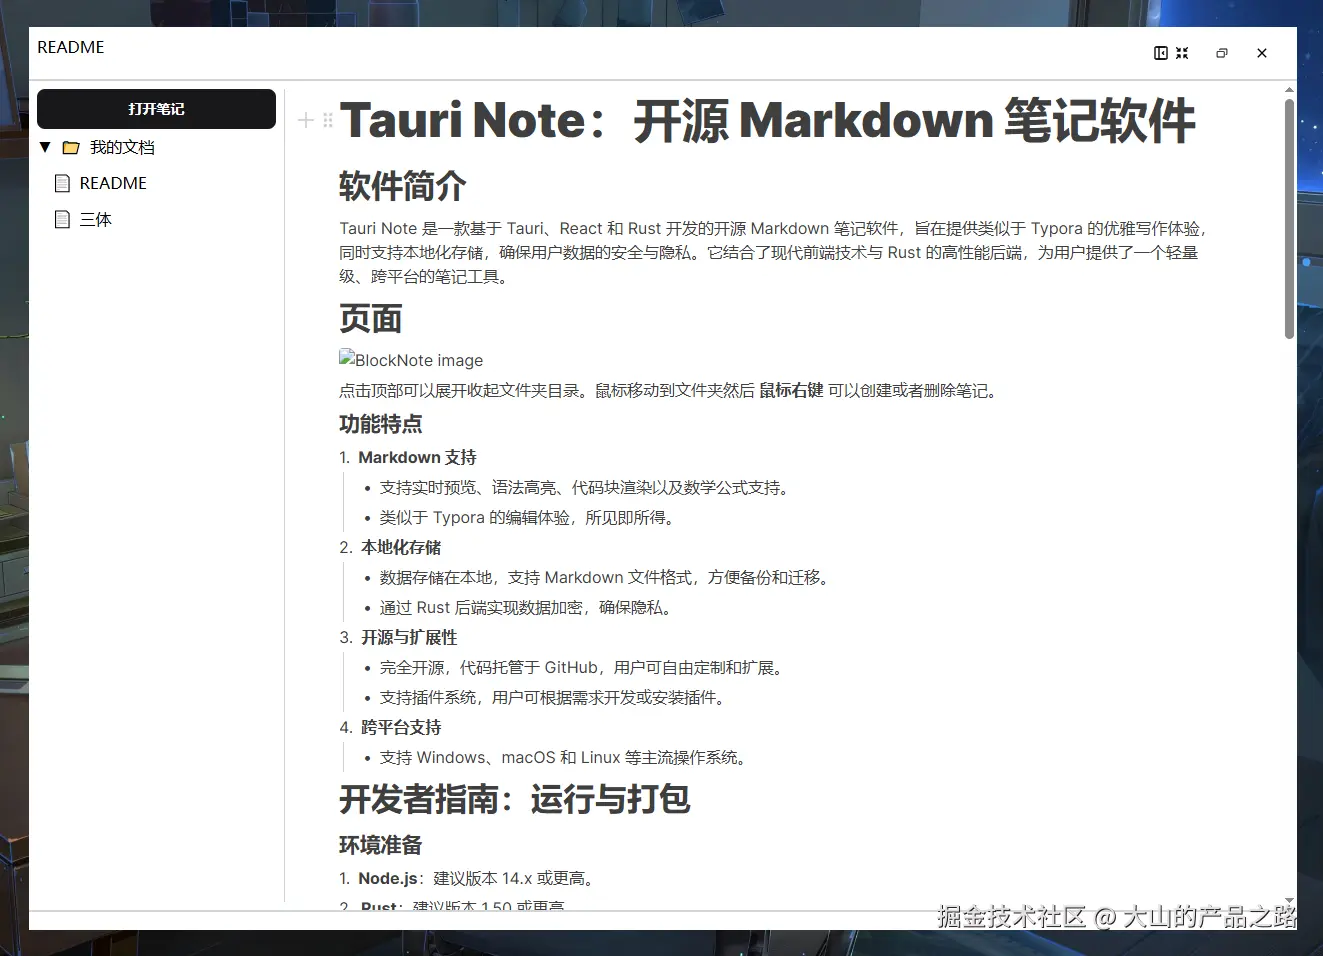Click the bullet mentioning GitHub 托管
1323x956 pixels.
coord(584,667)
